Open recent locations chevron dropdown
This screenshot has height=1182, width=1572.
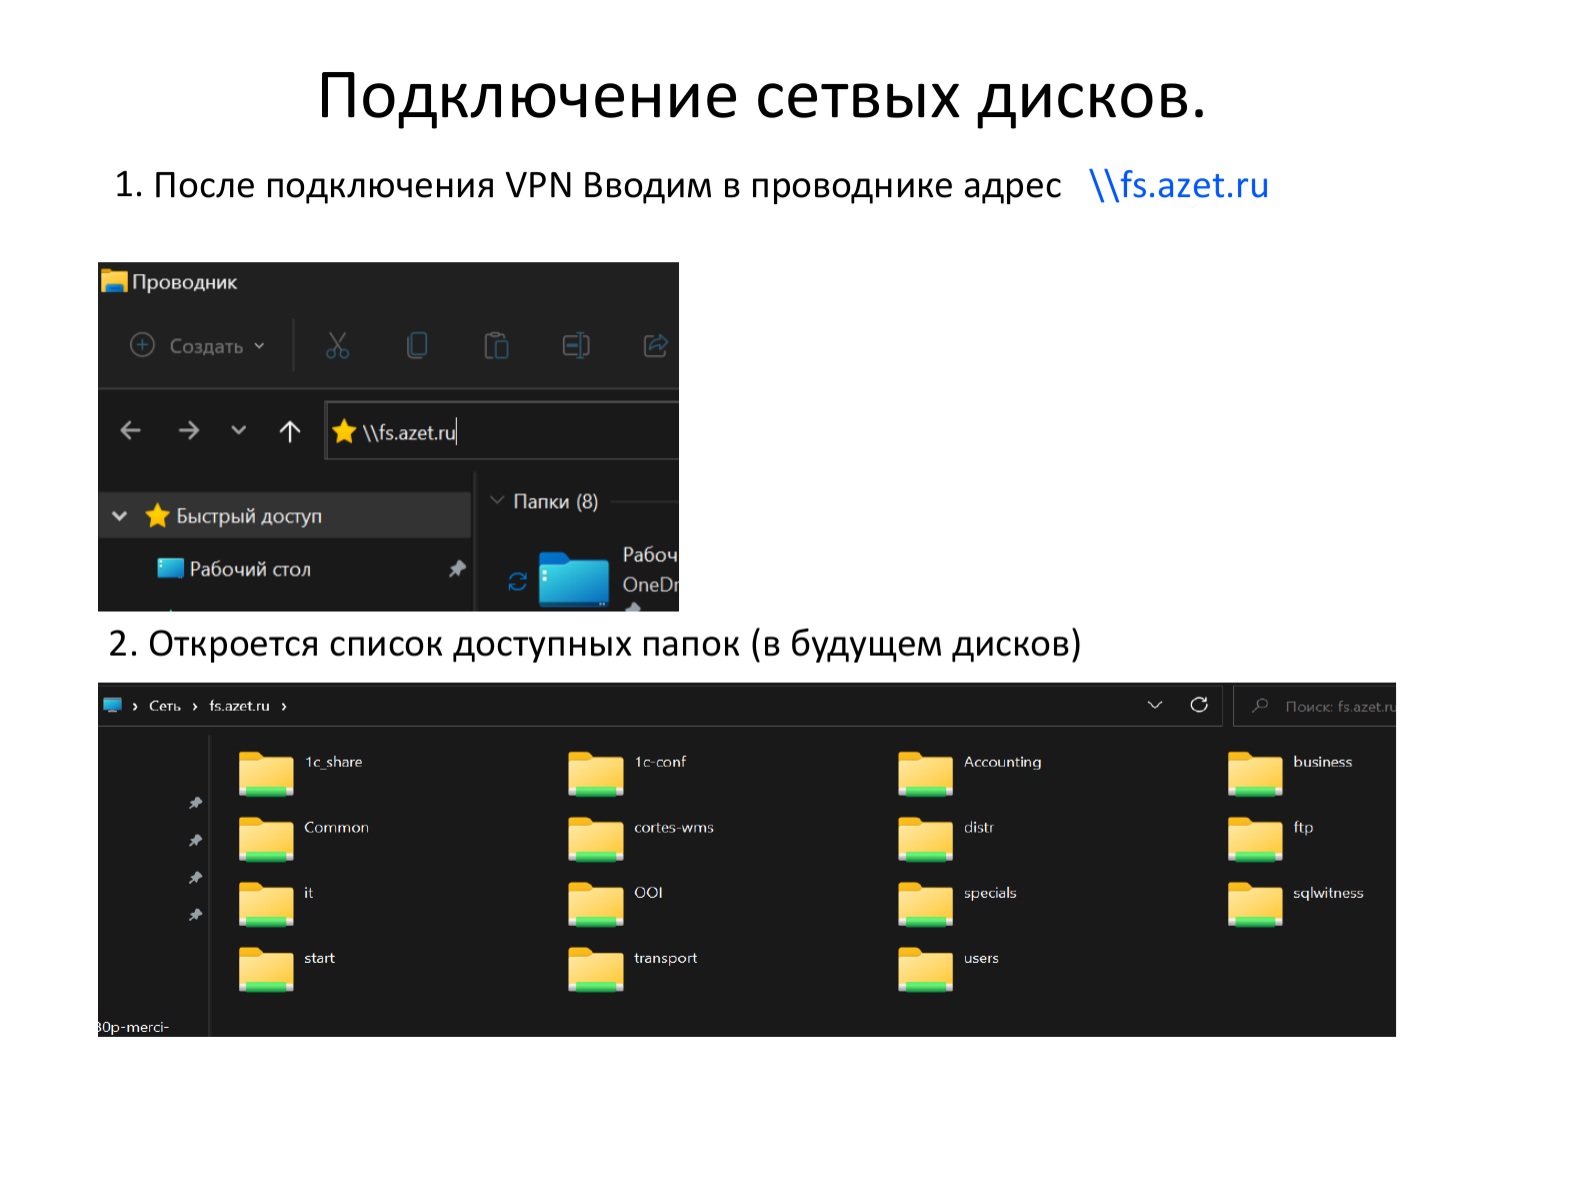(x=238, y=431)
